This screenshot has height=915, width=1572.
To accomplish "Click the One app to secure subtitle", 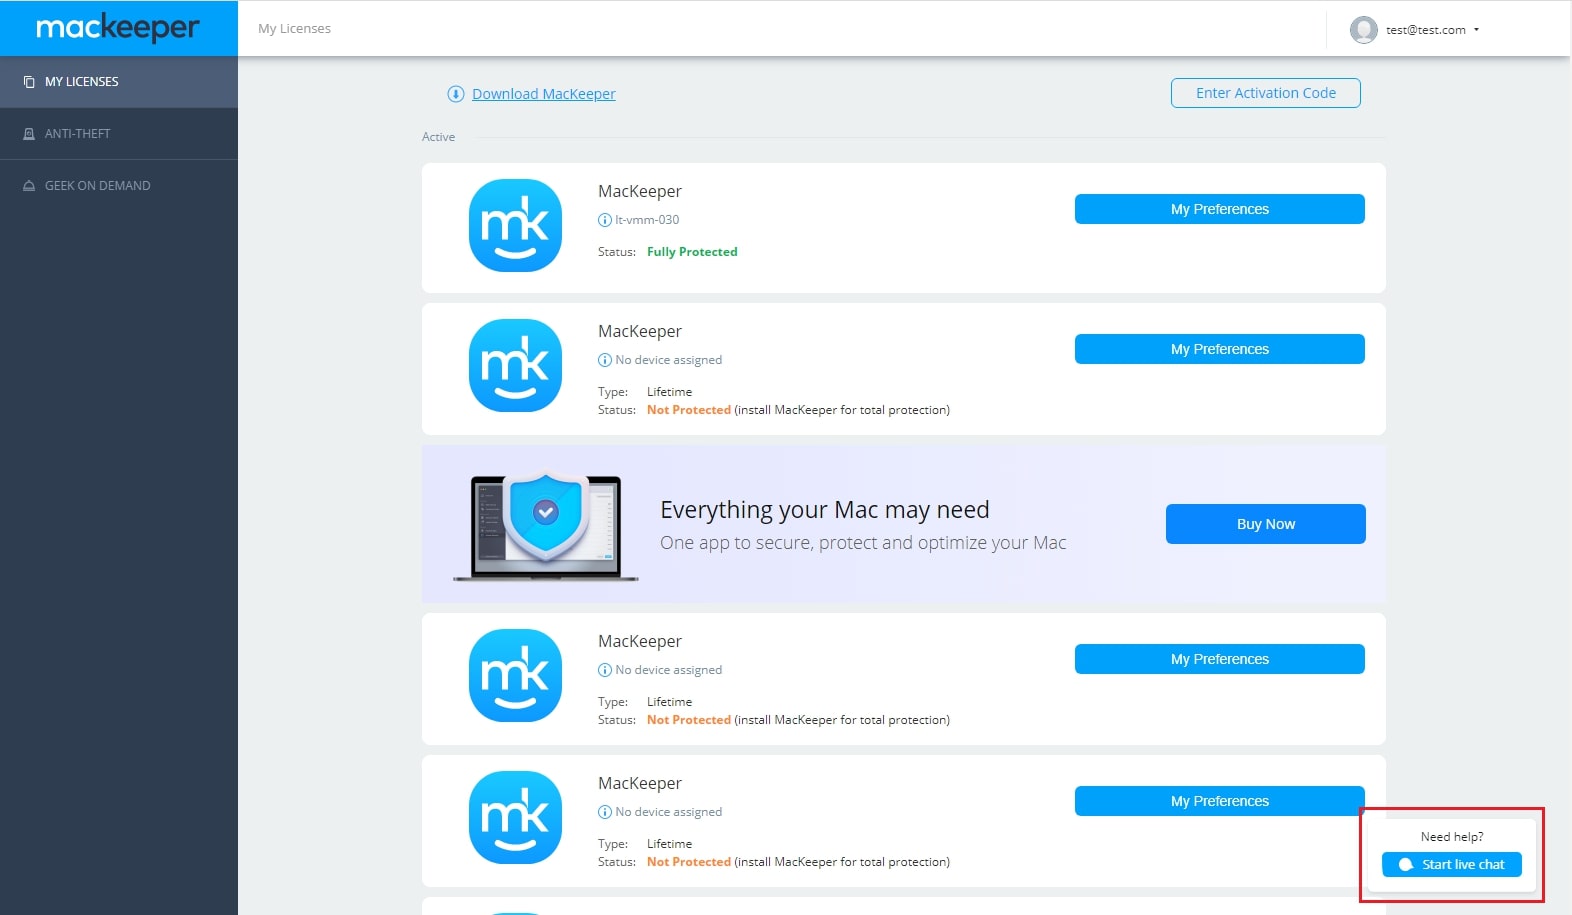I will click(863, 543).
